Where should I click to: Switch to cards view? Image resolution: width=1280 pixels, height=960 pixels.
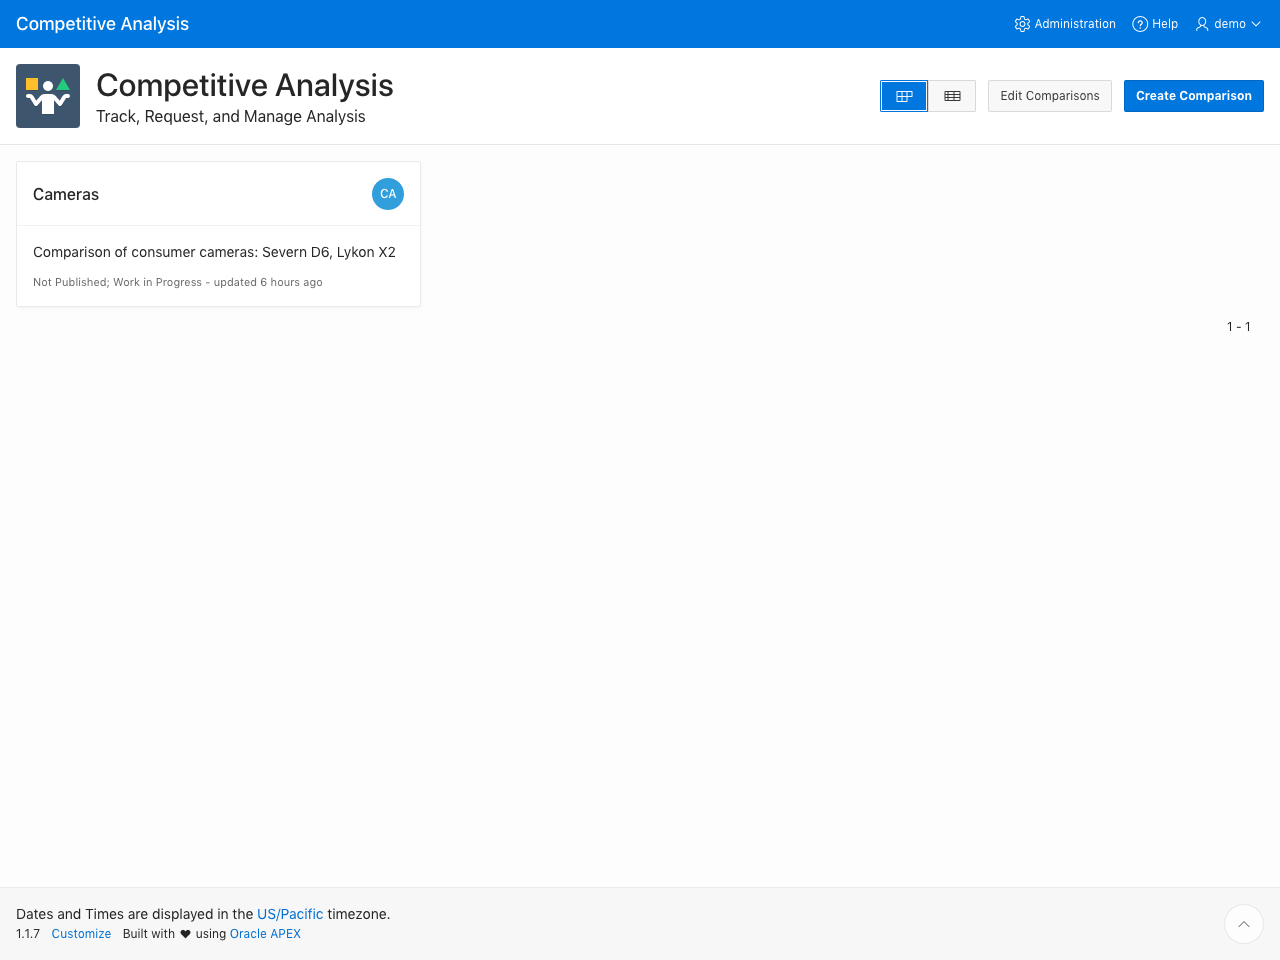[x=904, y=96]
